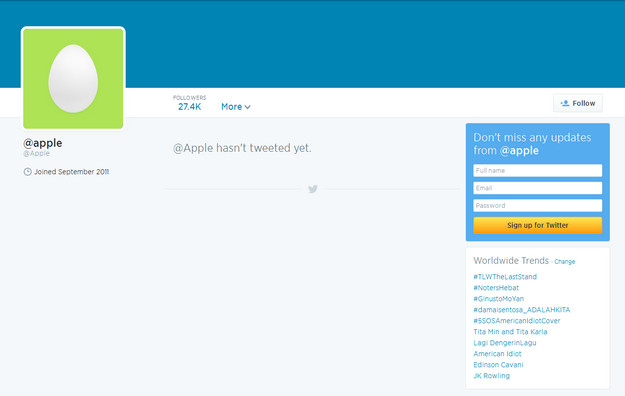This screenshot has height=396, width=625.
Task: Click the Joined September 2011 text
Action: click(71, 172)
